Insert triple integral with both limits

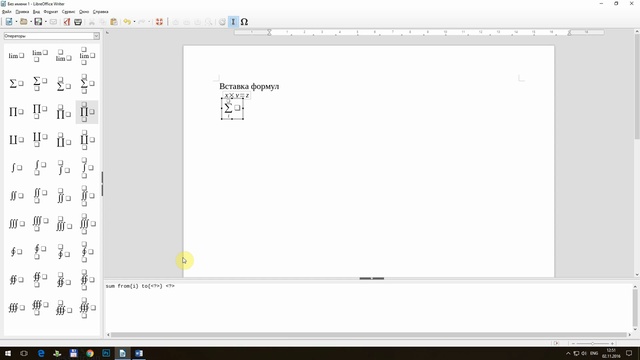coord(87,224)
